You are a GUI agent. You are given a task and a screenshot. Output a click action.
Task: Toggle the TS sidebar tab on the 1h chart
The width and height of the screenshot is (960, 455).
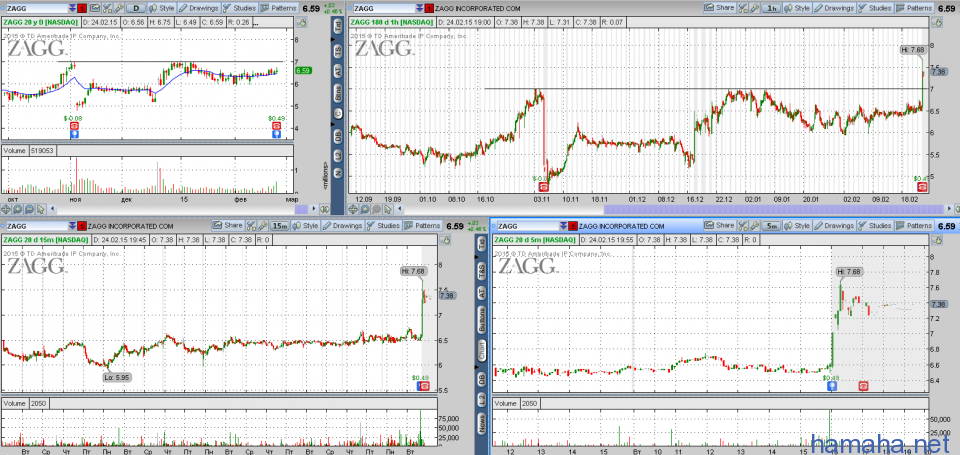tap(338, 50)
